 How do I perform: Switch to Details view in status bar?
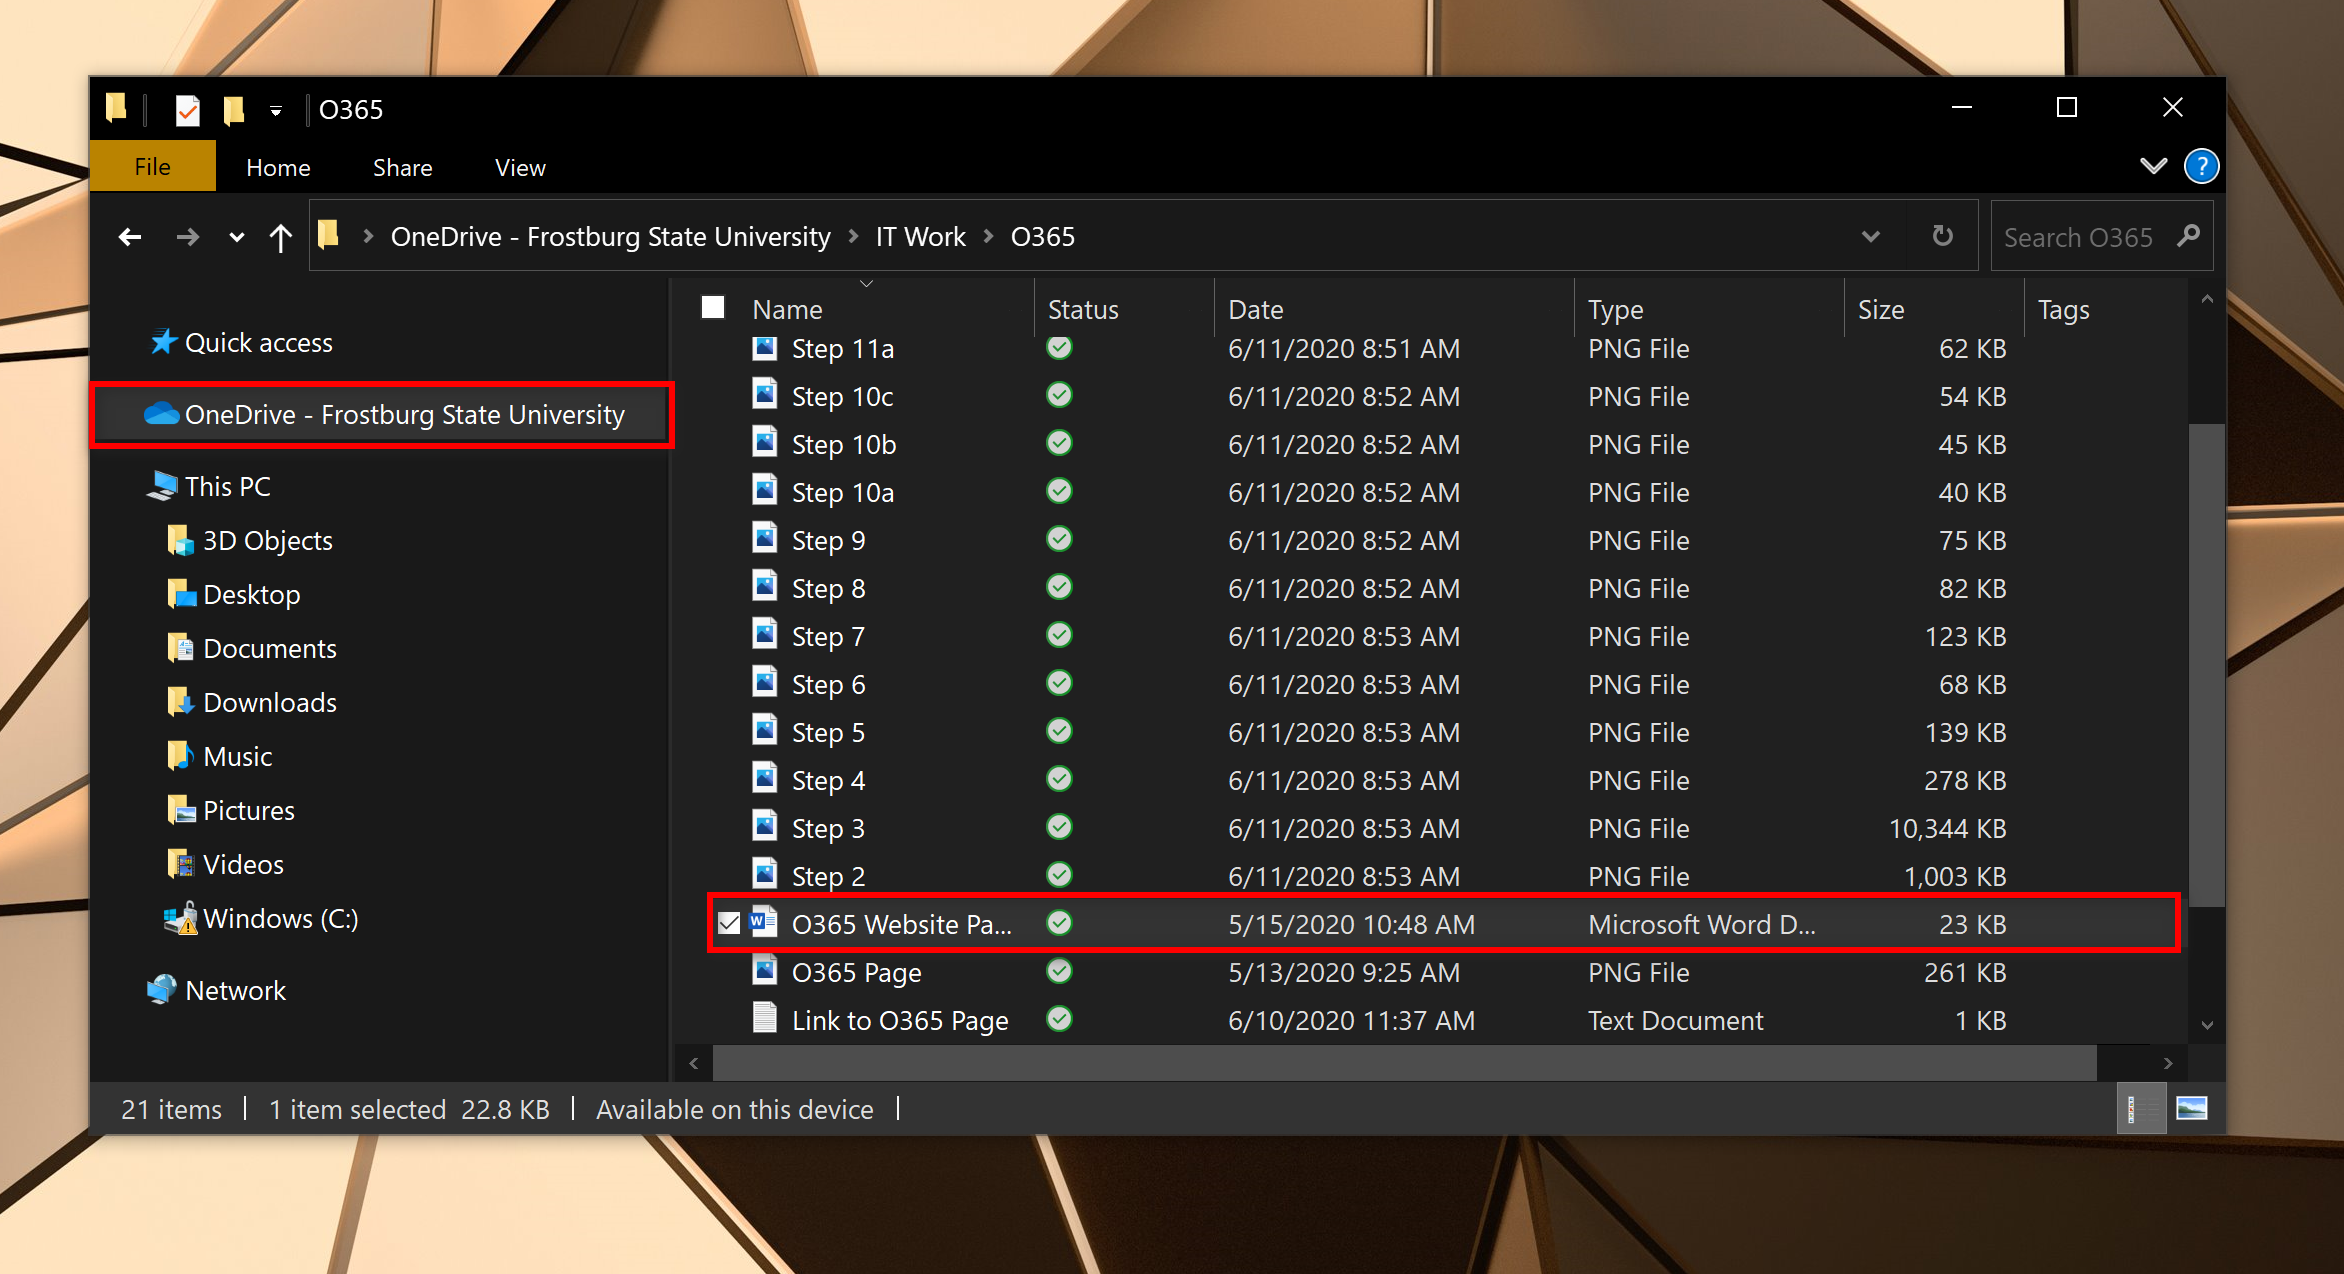(2140, 1109)
